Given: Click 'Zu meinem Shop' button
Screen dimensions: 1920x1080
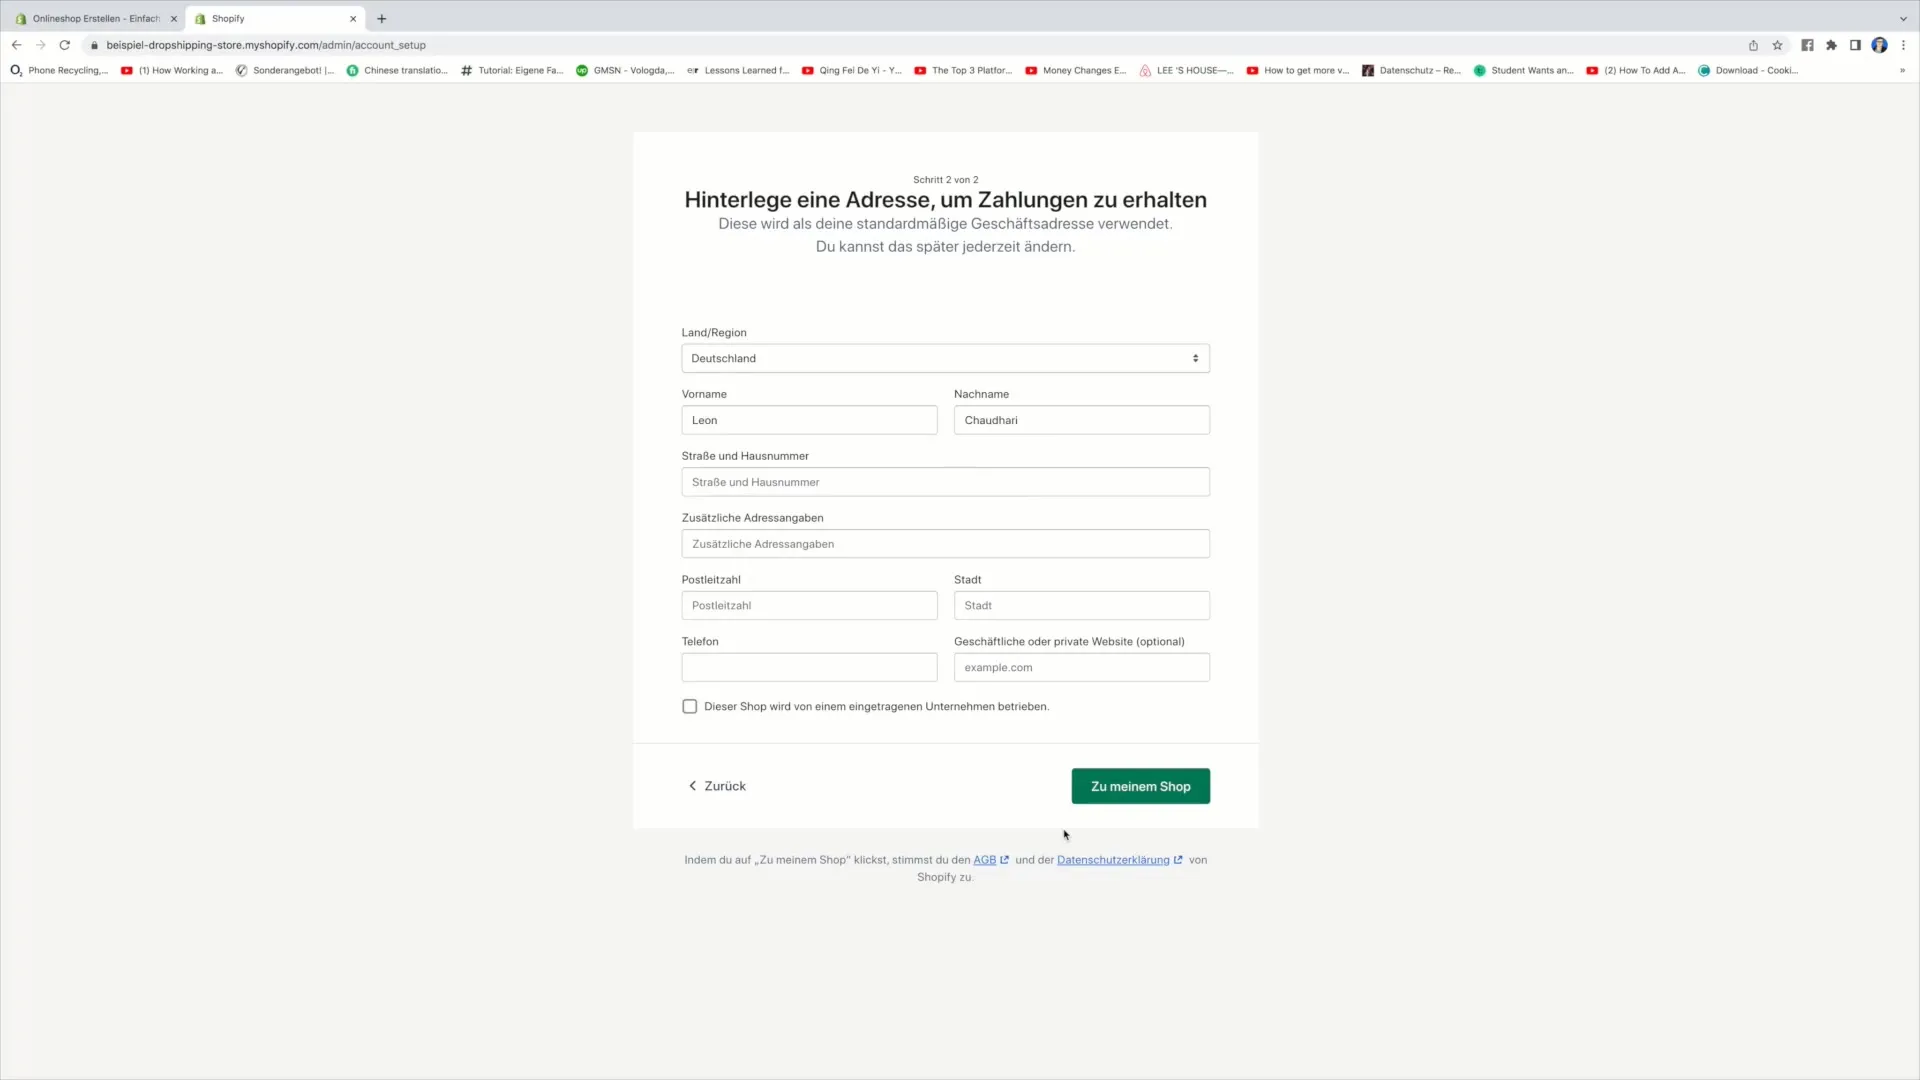Looking at the screenshot, I should point(1139,786).
